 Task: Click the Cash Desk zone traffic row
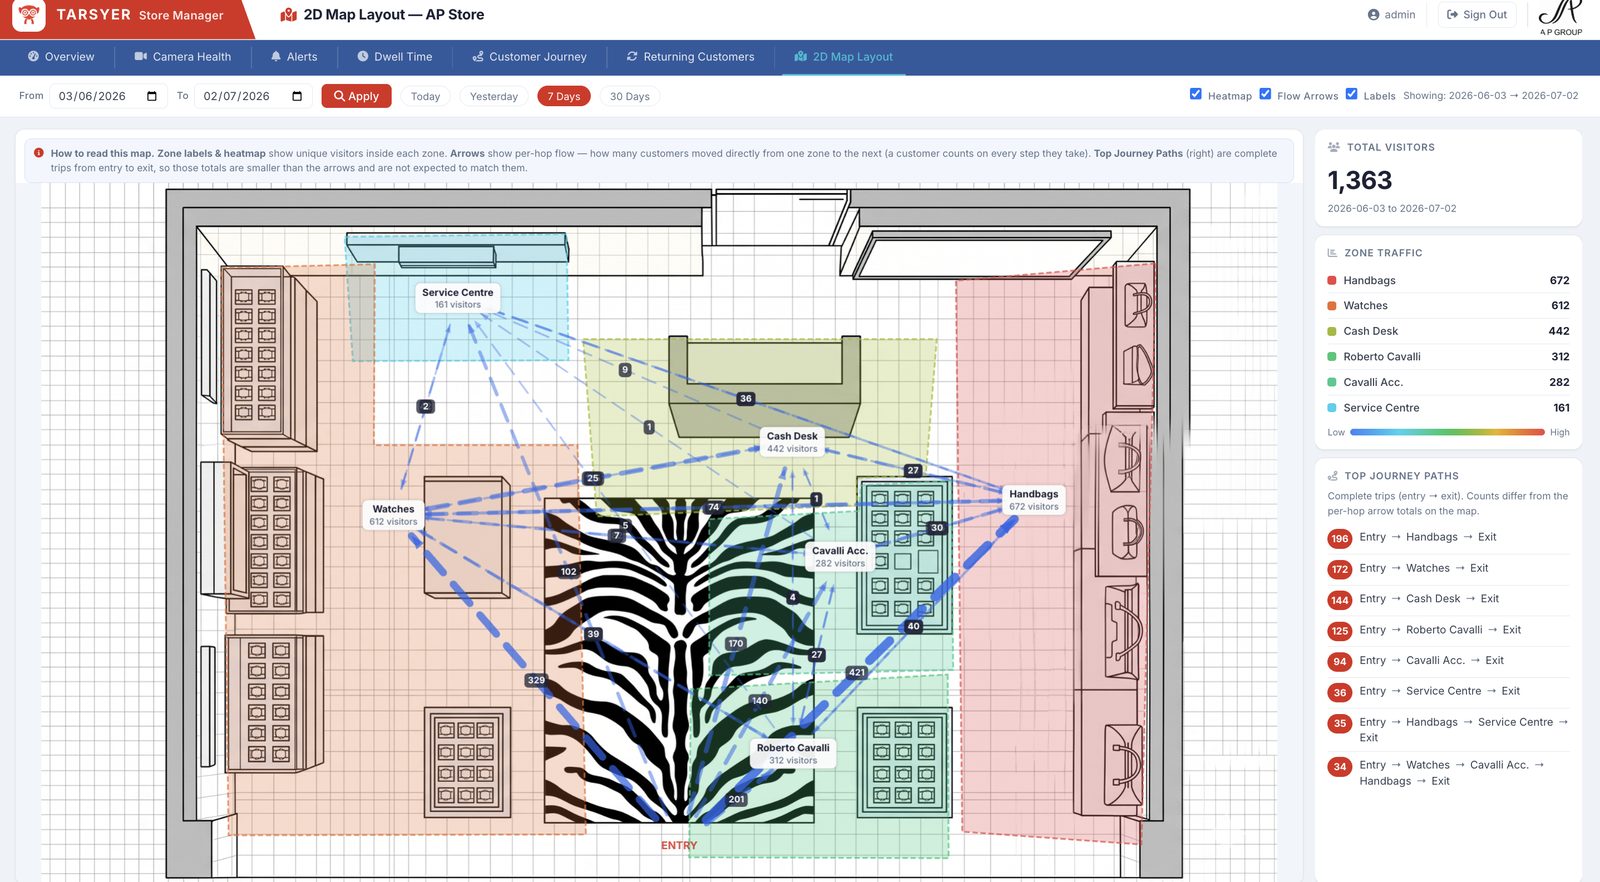[1448, 331]
